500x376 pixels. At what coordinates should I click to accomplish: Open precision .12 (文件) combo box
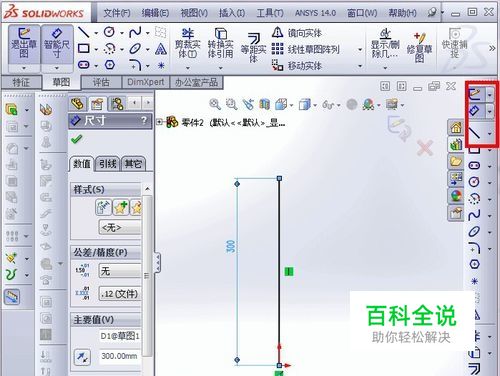[120, 294]
